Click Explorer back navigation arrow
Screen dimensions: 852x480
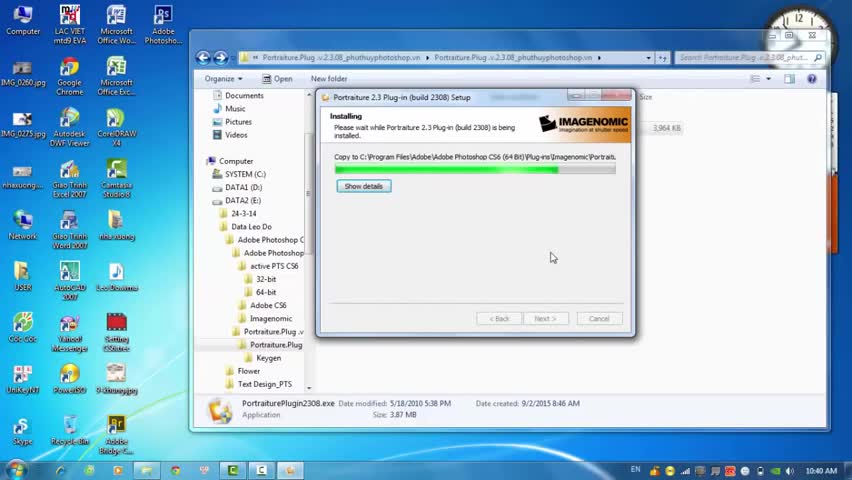pyautogui.click(x=203, y=57)
